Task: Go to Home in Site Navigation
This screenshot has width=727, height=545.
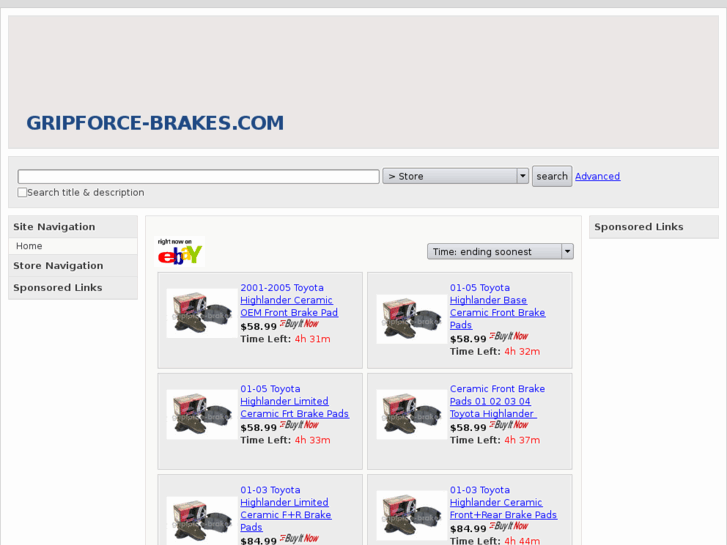Action: [29, 246]
